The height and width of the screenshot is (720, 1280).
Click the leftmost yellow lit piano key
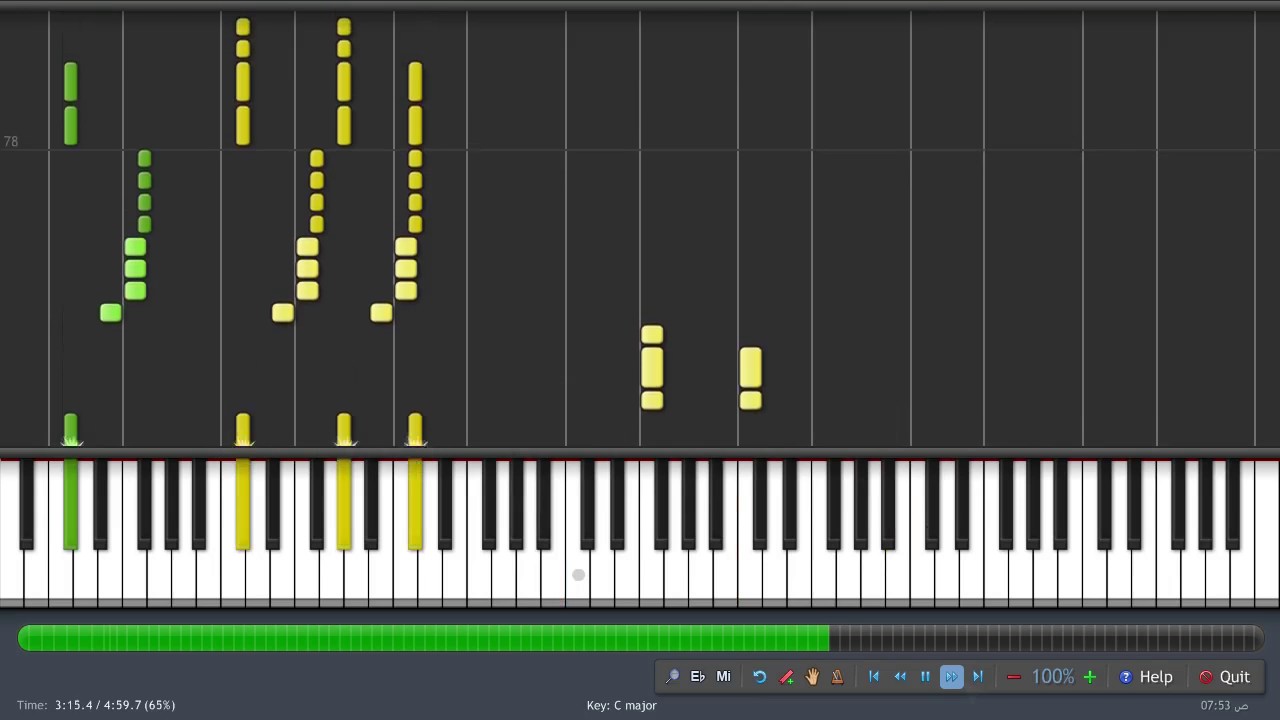243,505
